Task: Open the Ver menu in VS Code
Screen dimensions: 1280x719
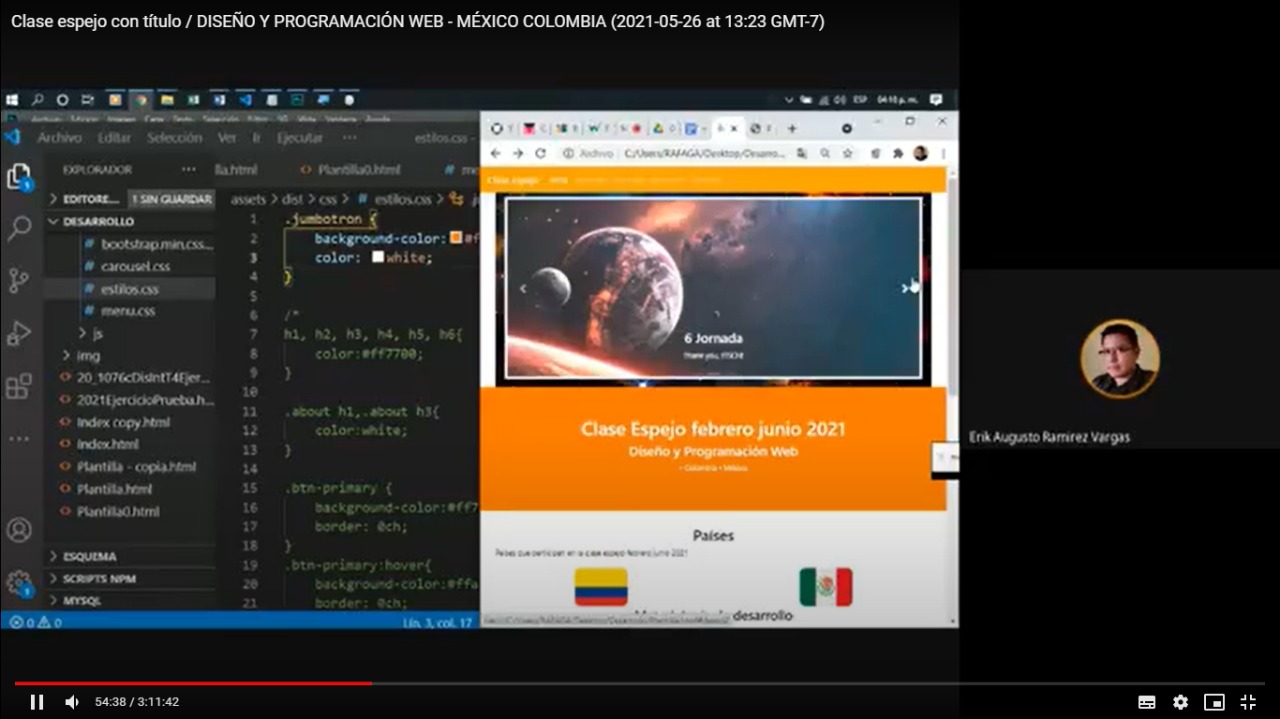Action: [227, 138]
